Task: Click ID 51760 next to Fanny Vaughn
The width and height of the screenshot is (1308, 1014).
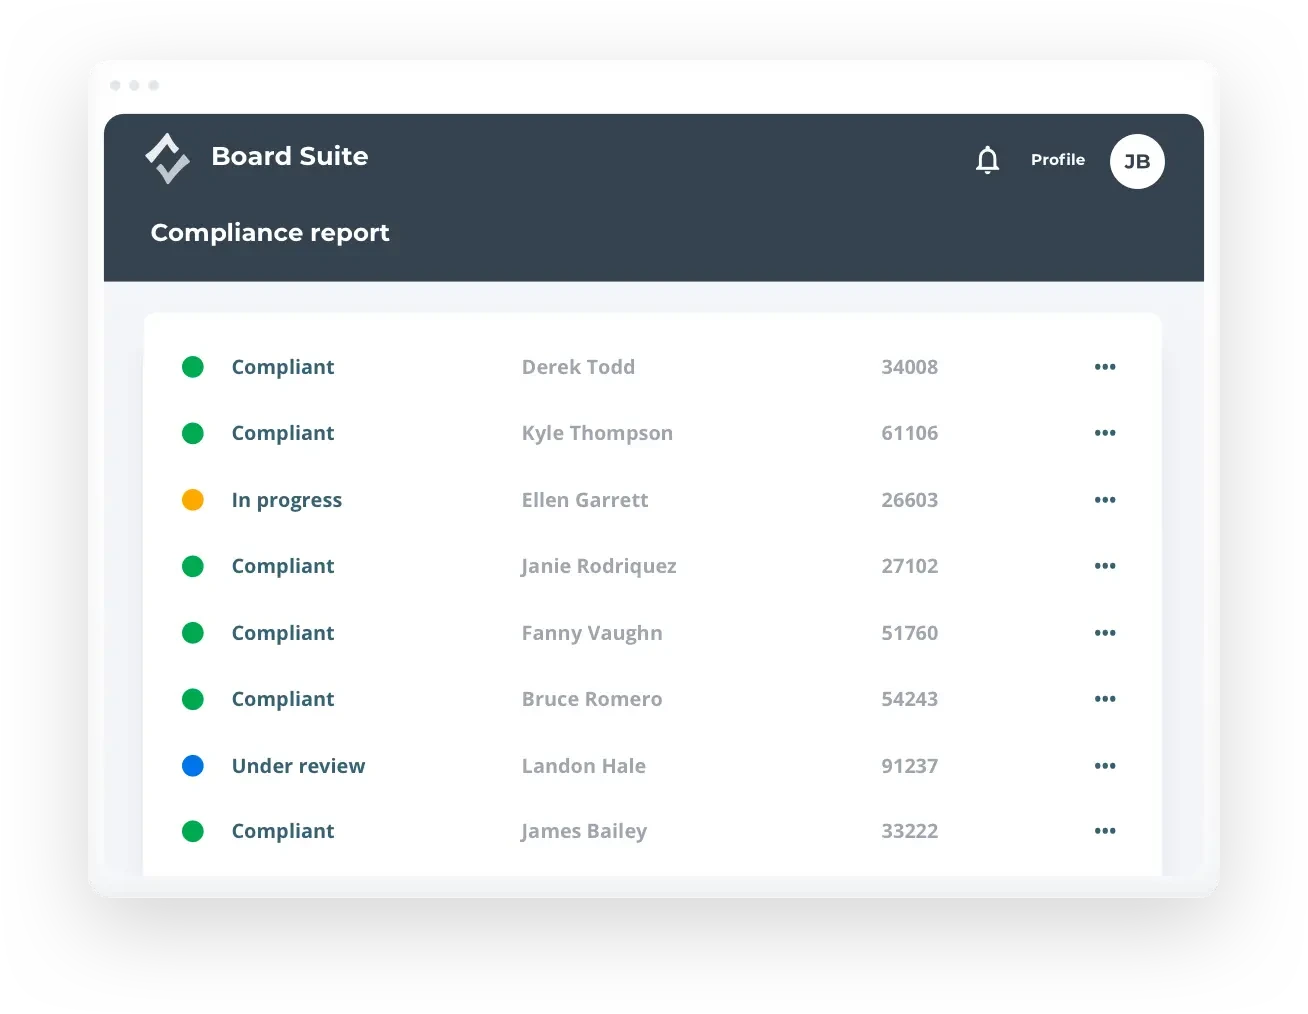Action: coord(909,633)
